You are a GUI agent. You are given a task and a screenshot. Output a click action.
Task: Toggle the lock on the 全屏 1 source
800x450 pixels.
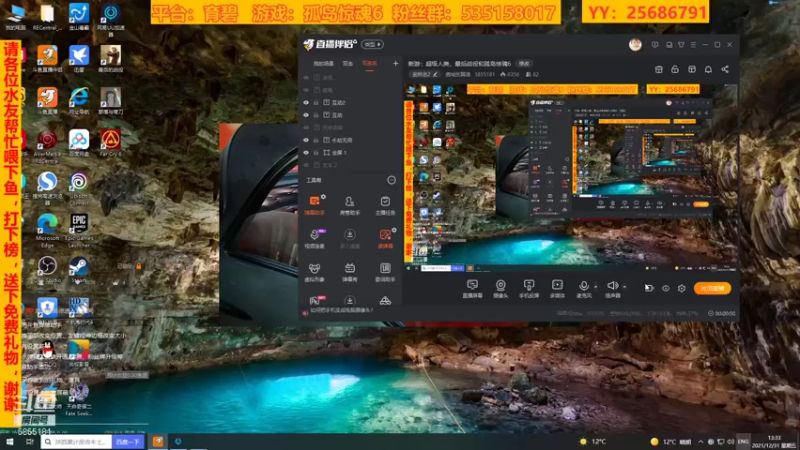pyautogui.click(x=316, y=153)
